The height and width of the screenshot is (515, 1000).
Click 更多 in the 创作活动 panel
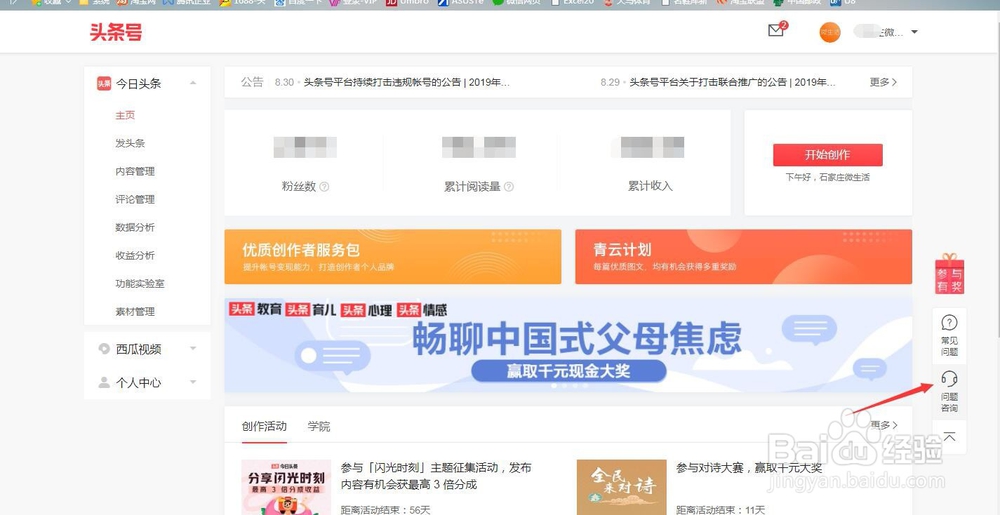(x=883, y=424)
